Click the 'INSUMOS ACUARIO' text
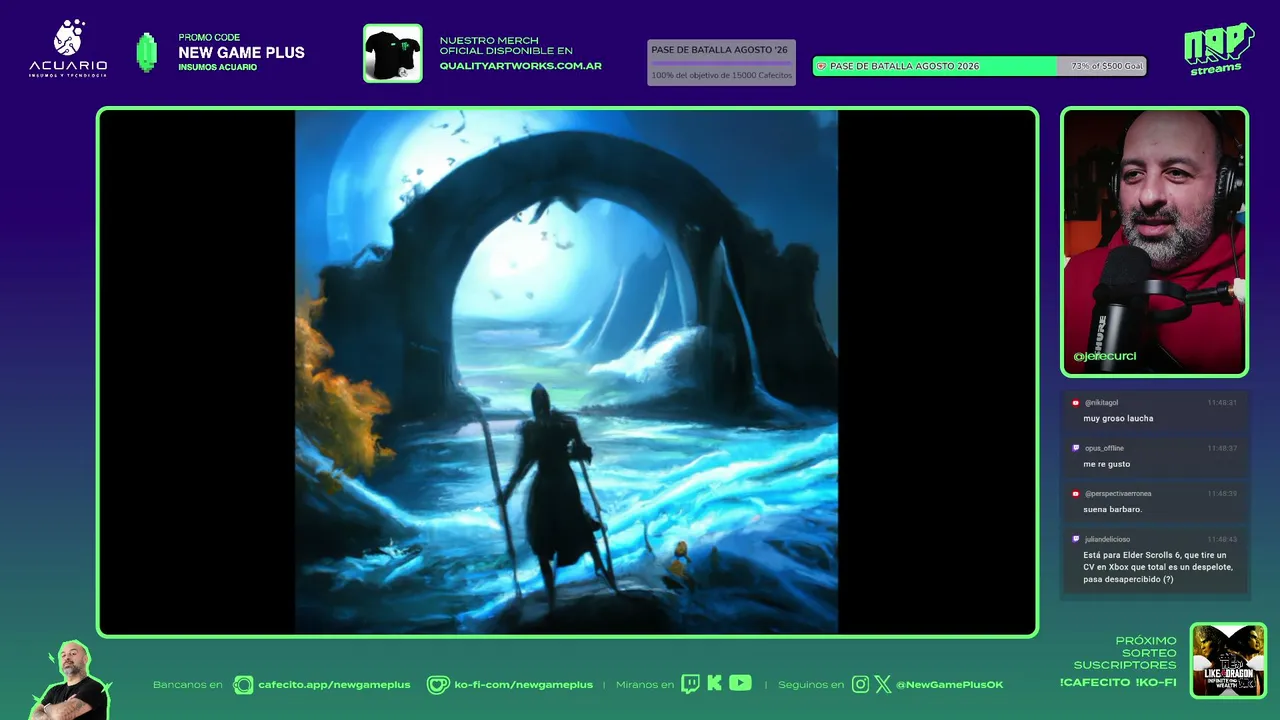This screenshot has height=720, width=1280. (x=217, y=68)
